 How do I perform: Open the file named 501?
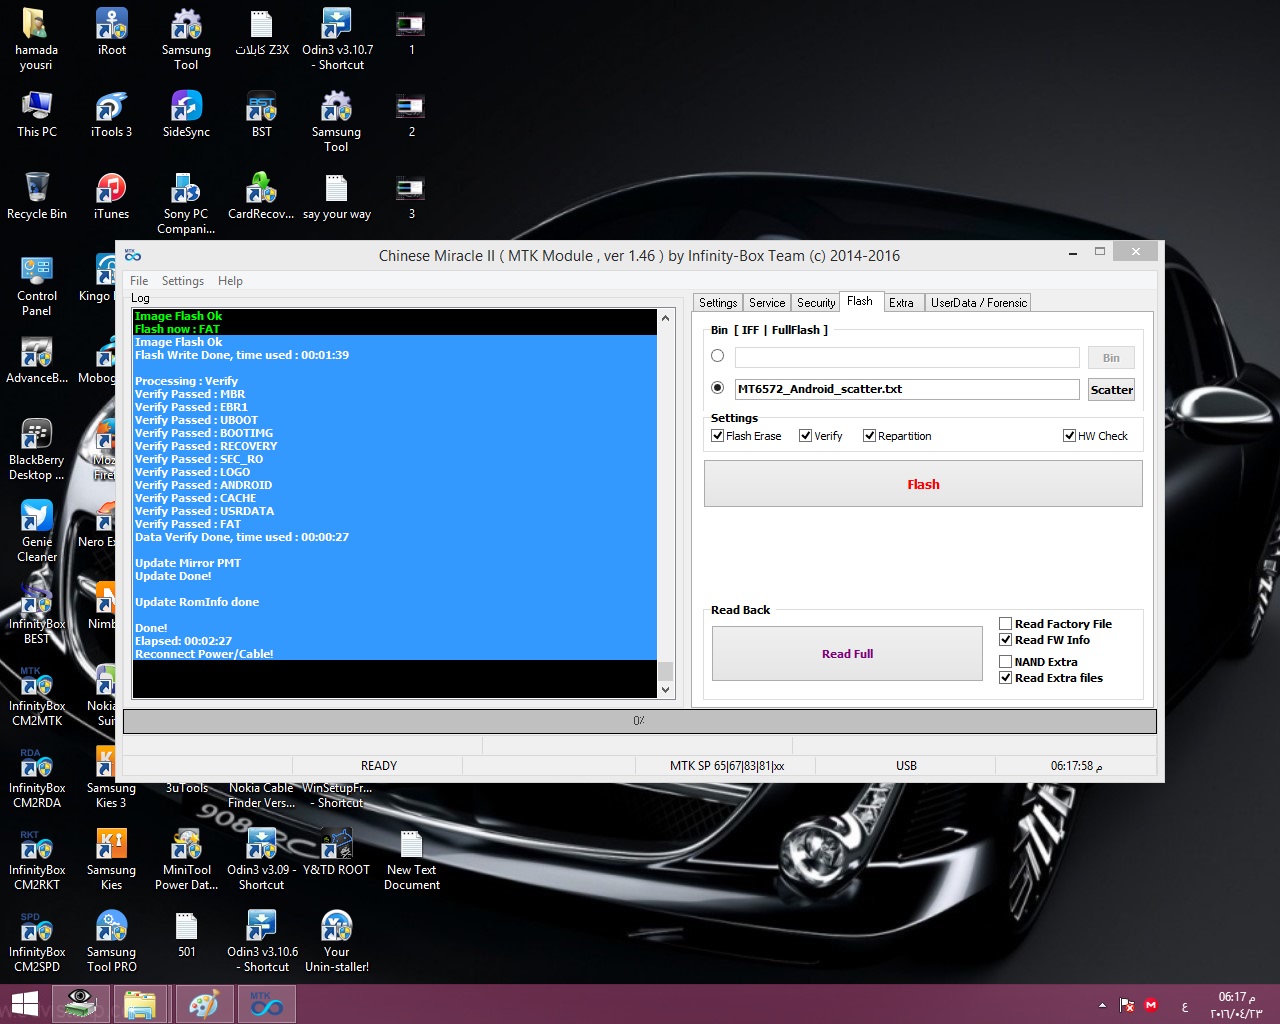point(186,933)
